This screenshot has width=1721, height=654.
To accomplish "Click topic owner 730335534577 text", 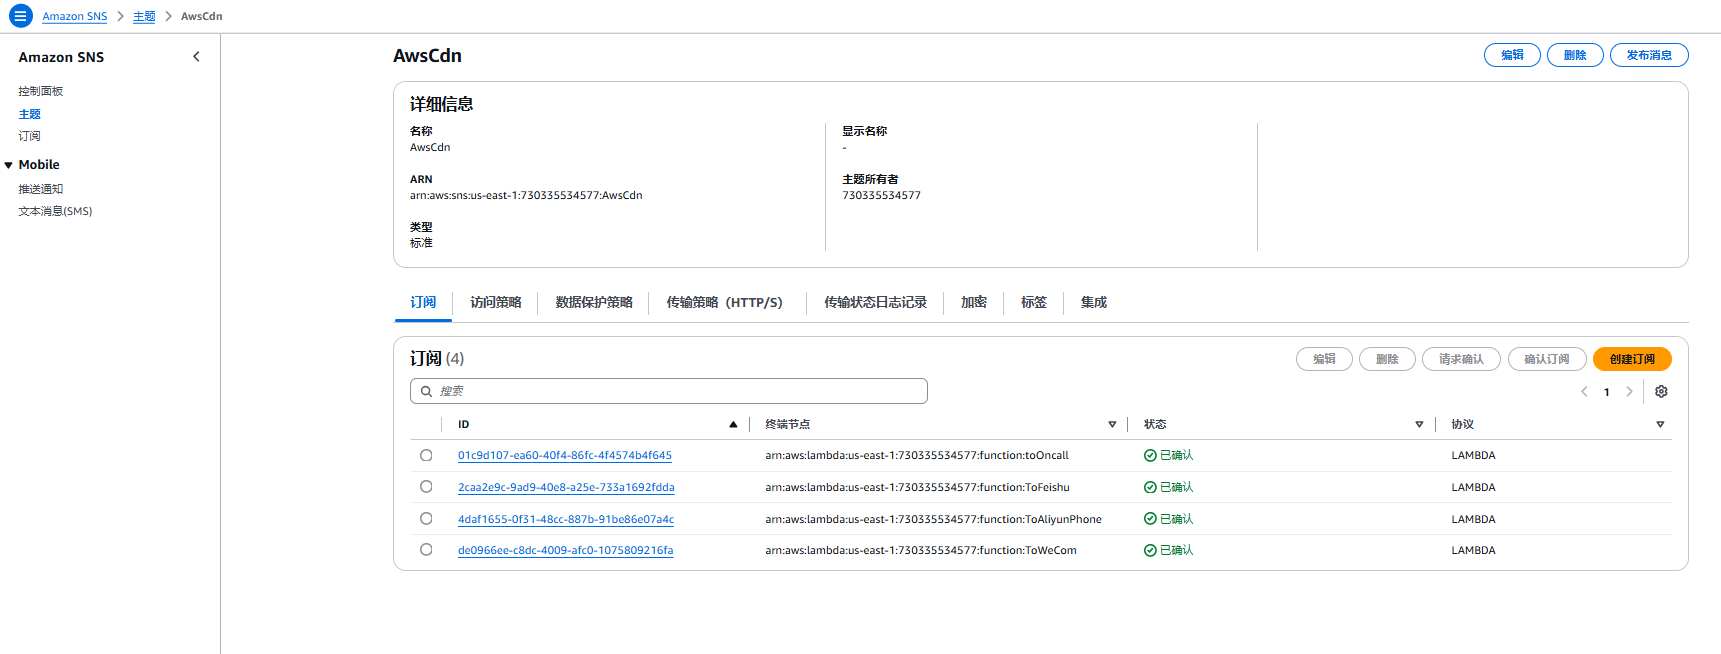I will [881, 195].
